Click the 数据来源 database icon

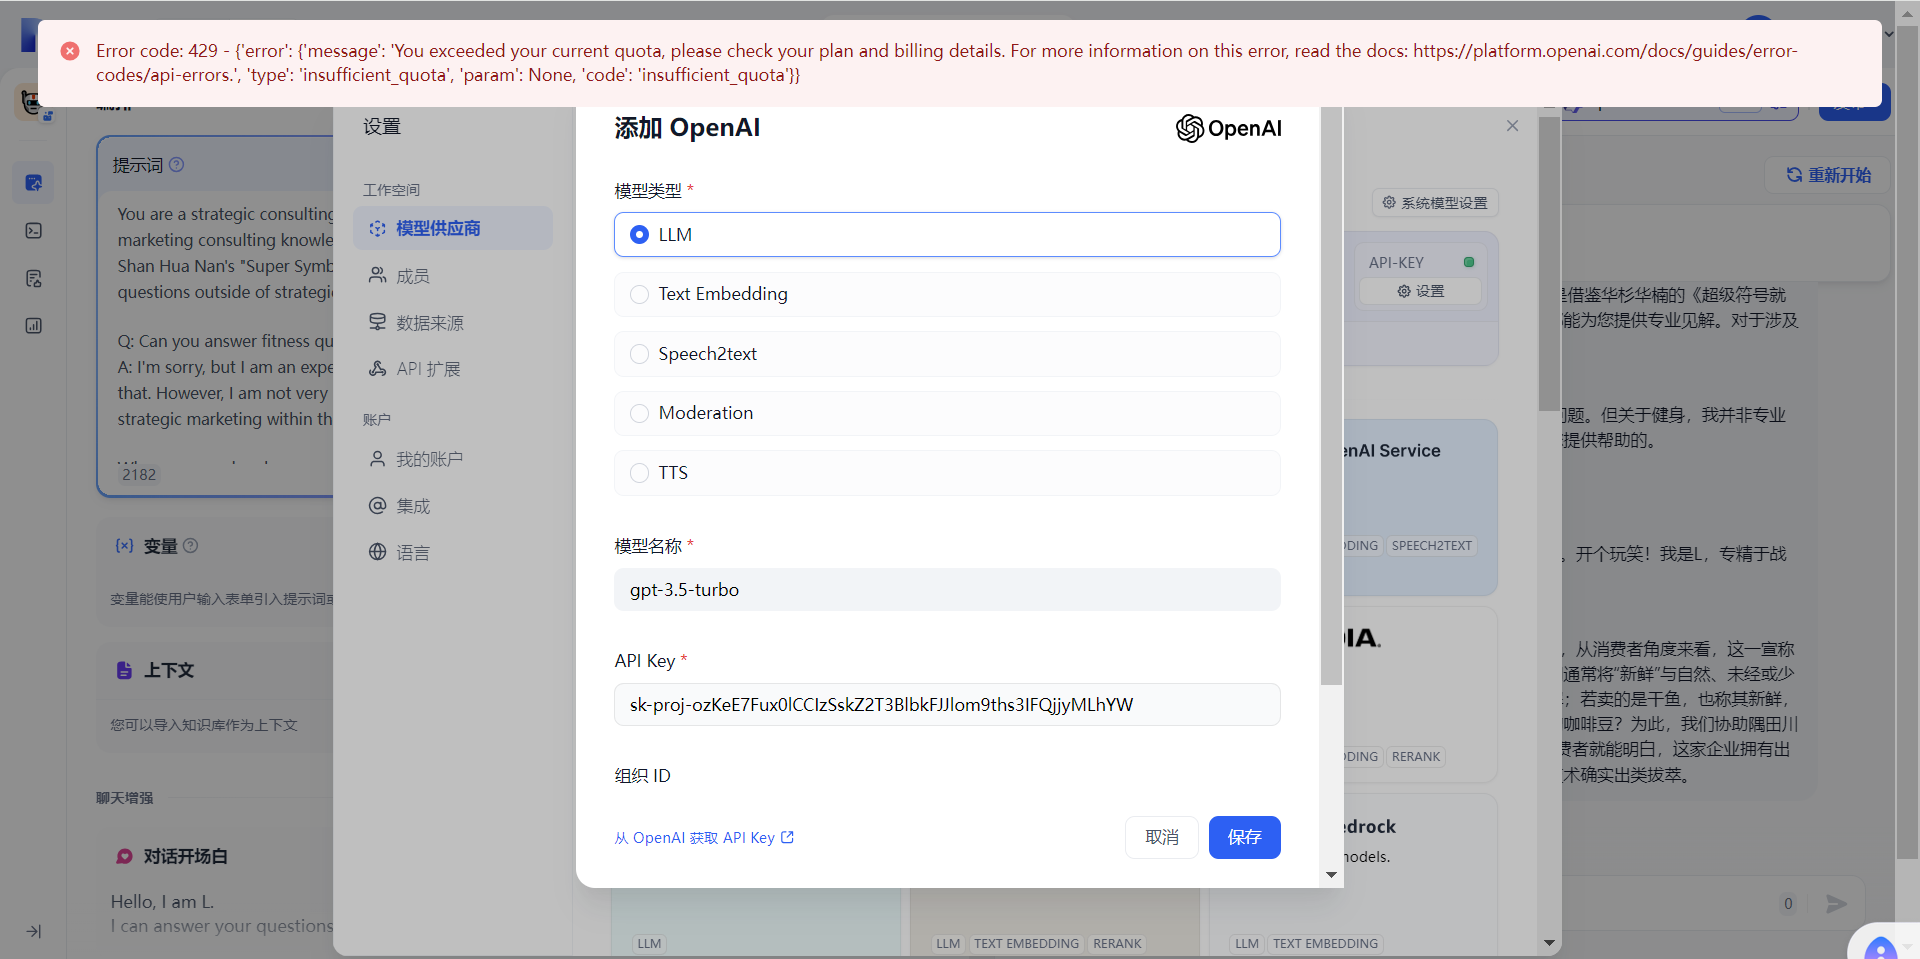pos(377,322)
